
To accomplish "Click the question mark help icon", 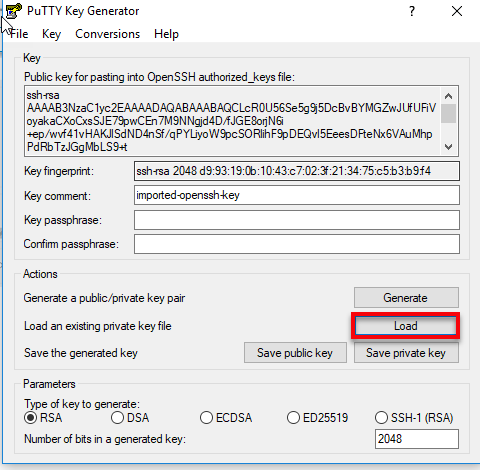I will [412, 11].
